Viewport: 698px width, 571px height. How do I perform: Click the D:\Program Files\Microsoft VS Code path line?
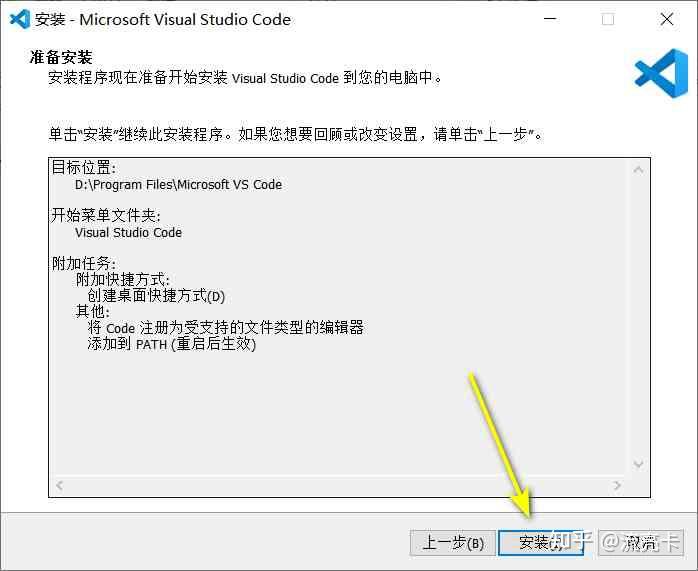tap(178, 185)
